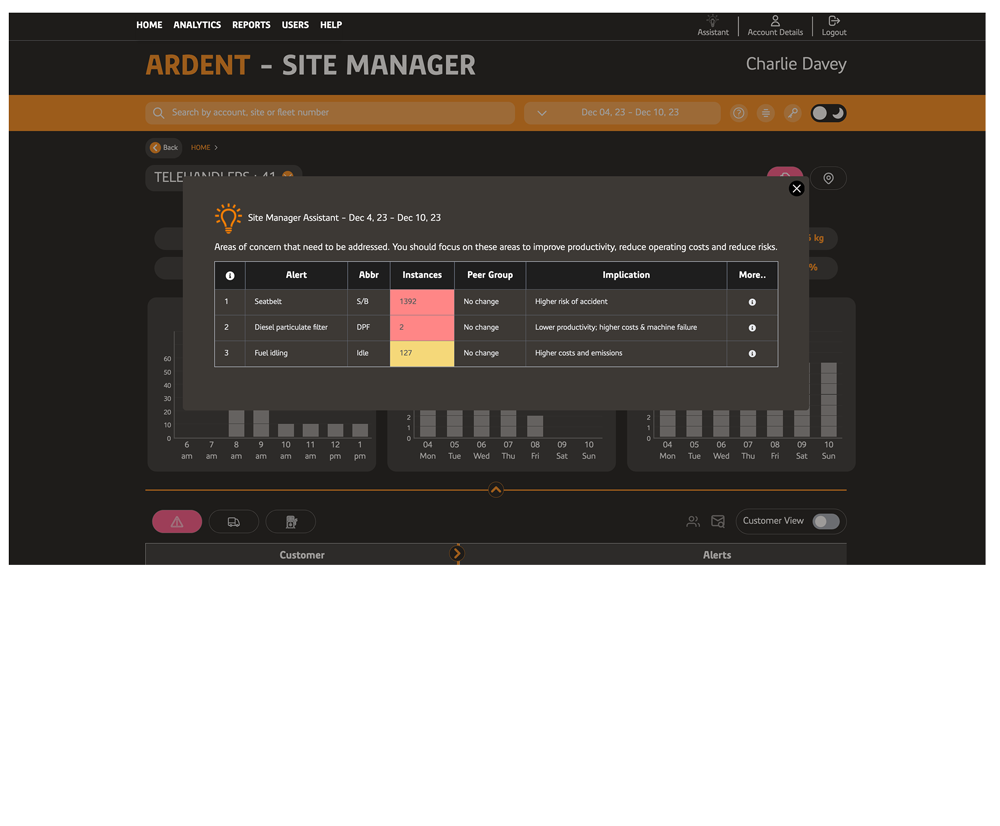
Task: Click the list filter icon in the orange bar
Action: [x=765, y=113]
